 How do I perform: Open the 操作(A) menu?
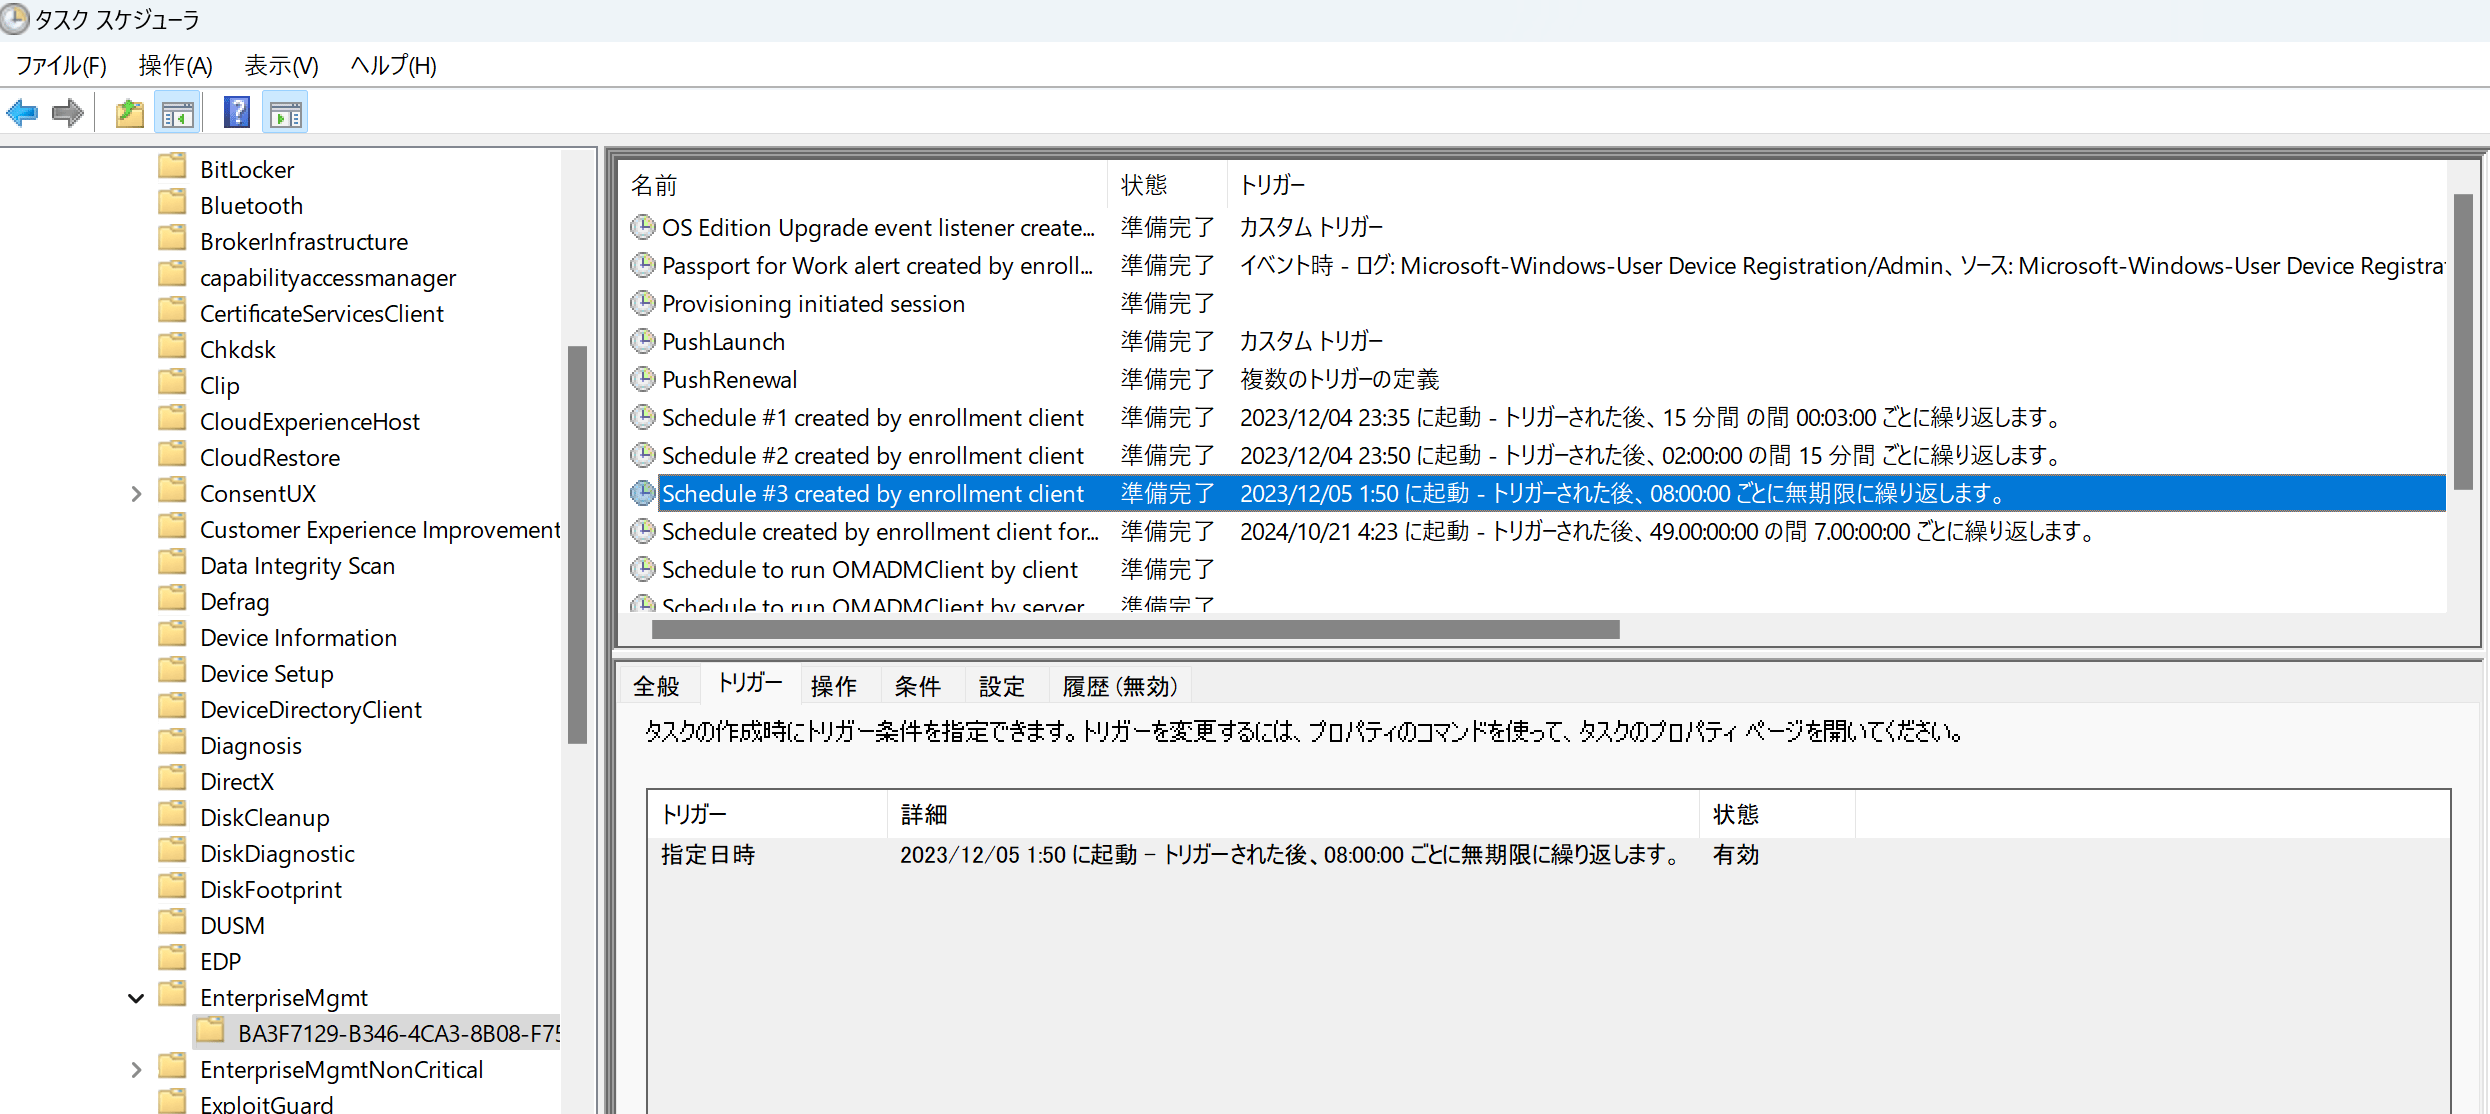click(176, 66)
